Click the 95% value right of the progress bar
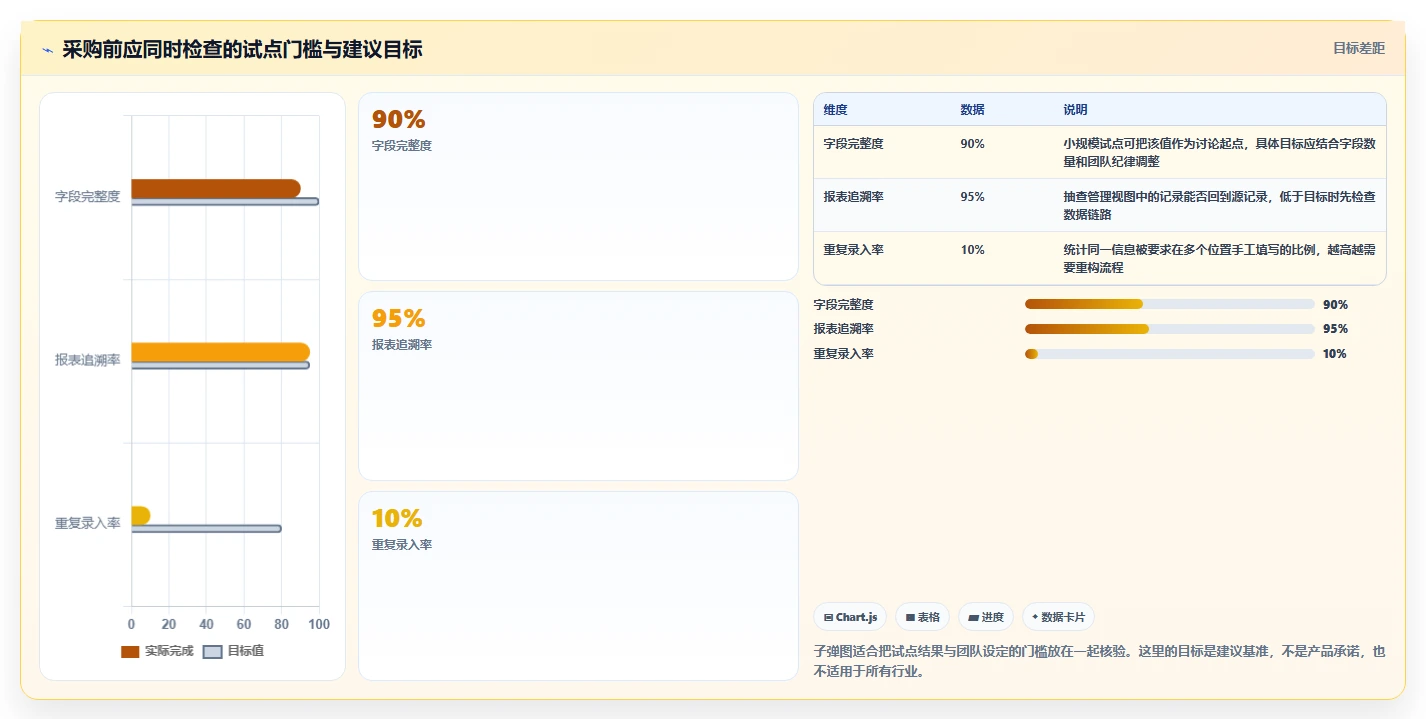Image resolution: width=1426 pixels, height=719 pixels. pyautogui.click(x=1335, y=329)
